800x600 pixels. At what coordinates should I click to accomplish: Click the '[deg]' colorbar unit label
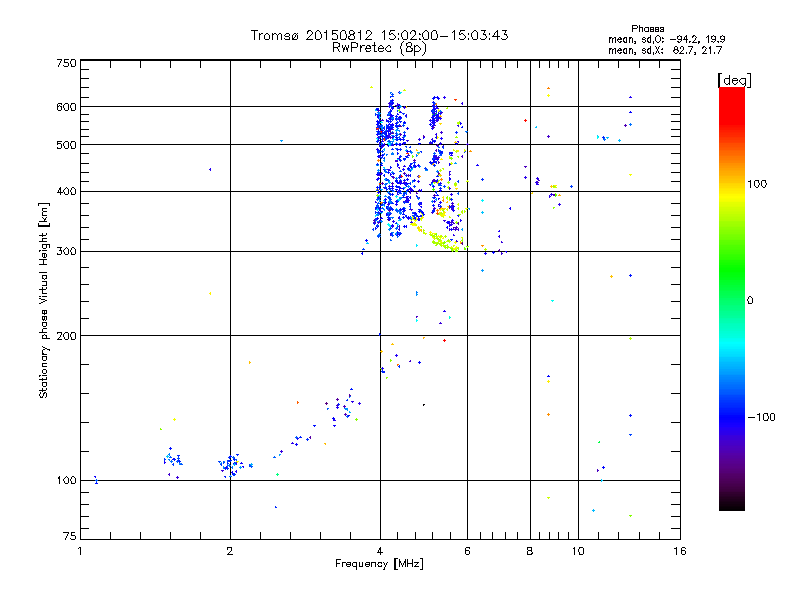tap(734, 80)
